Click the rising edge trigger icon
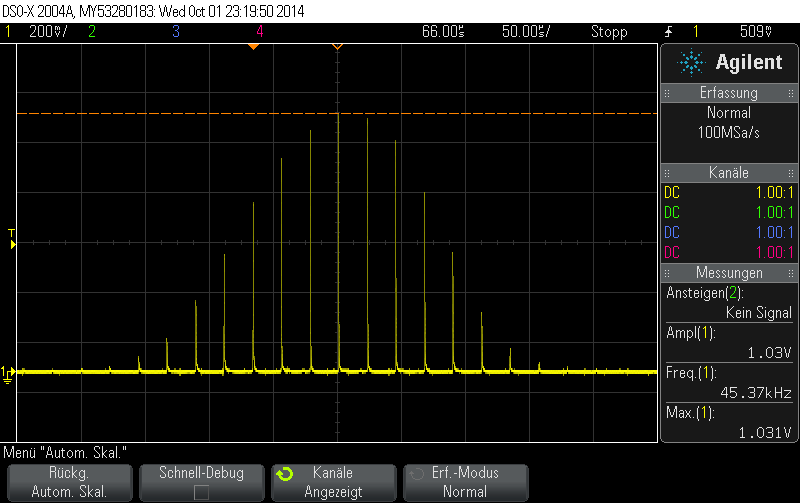The image size is (800, 503). (668, 32)
